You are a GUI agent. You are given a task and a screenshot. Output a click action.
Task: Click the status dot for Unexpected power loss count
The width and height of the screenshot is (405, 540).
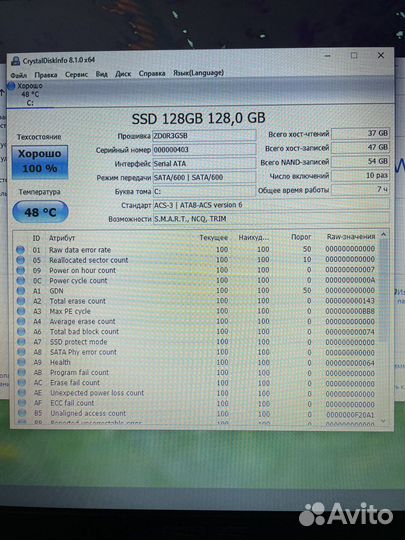pyautogui.click(x=22, y=393)
